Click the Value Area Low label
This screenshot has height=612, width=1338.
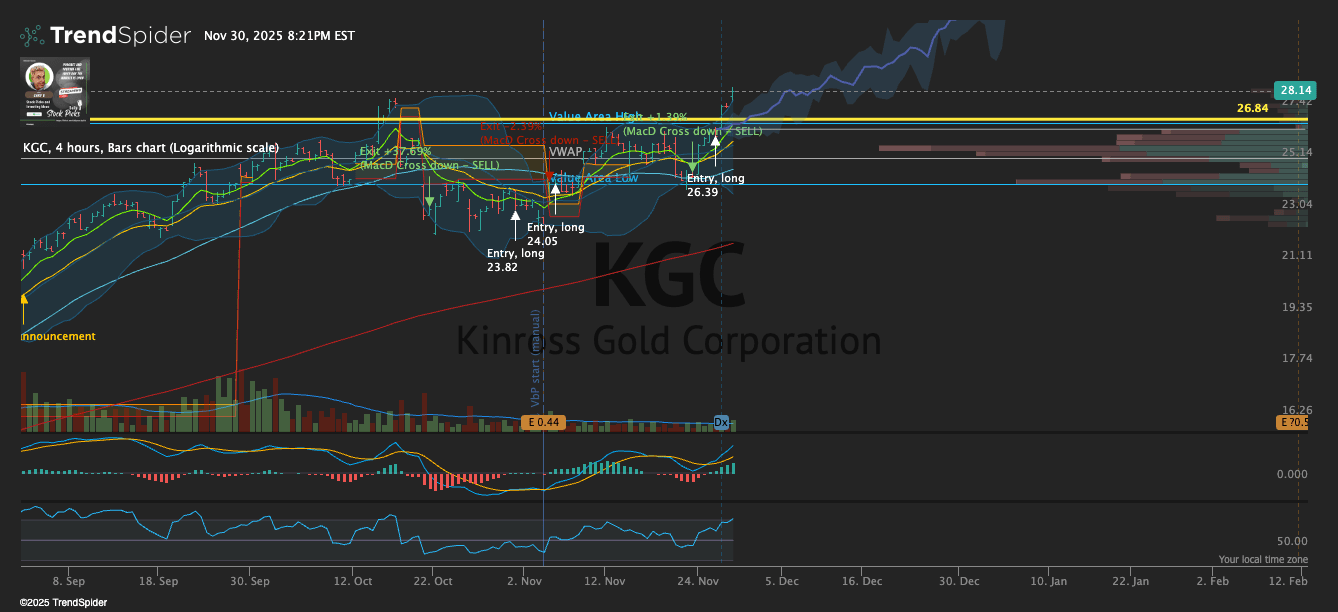[594, 178]
